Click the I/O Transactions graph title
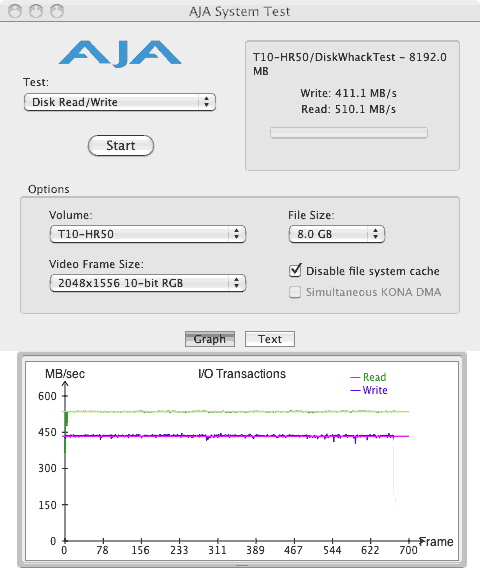The width and height of the screenshot is (480, 568). (x=242, y=374)
